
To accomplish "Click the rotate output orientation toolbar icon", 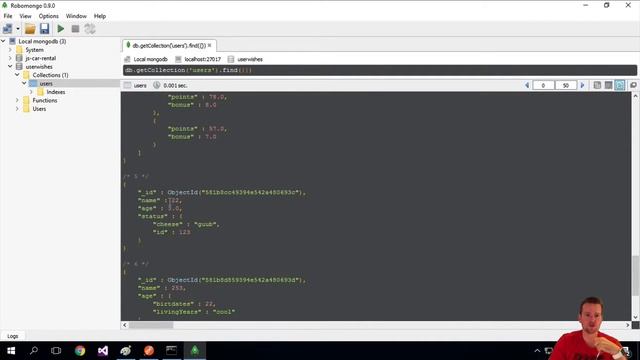I will click(89, 29).
